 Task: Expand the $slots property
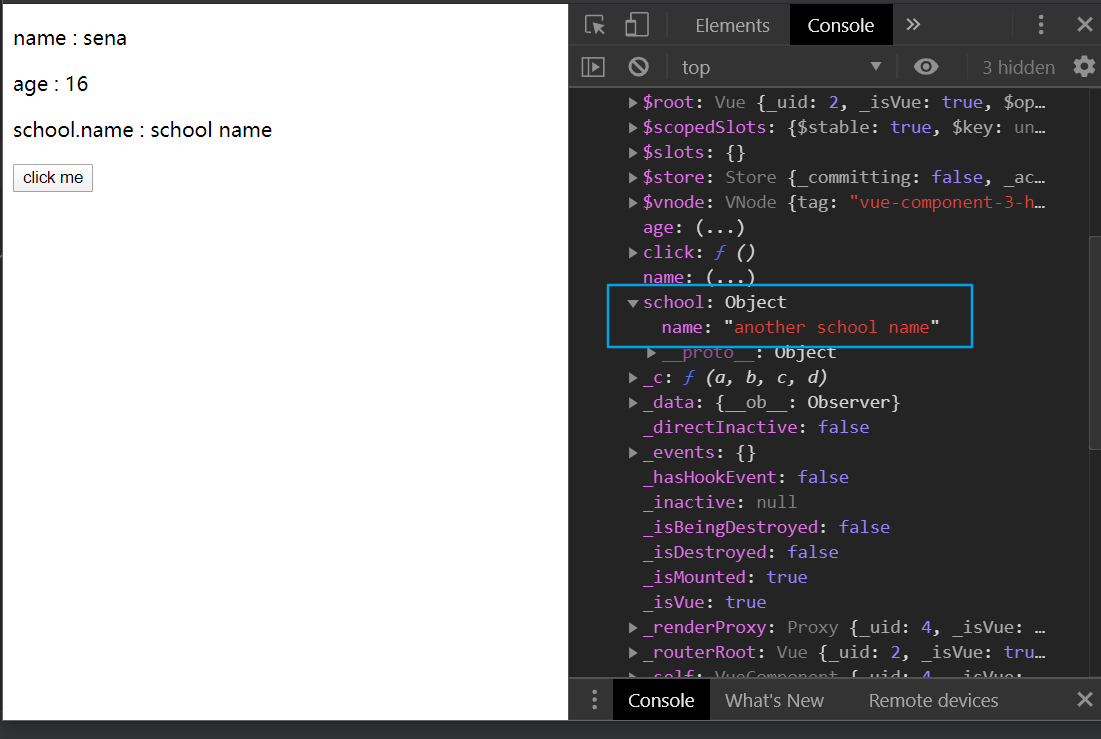633,152
